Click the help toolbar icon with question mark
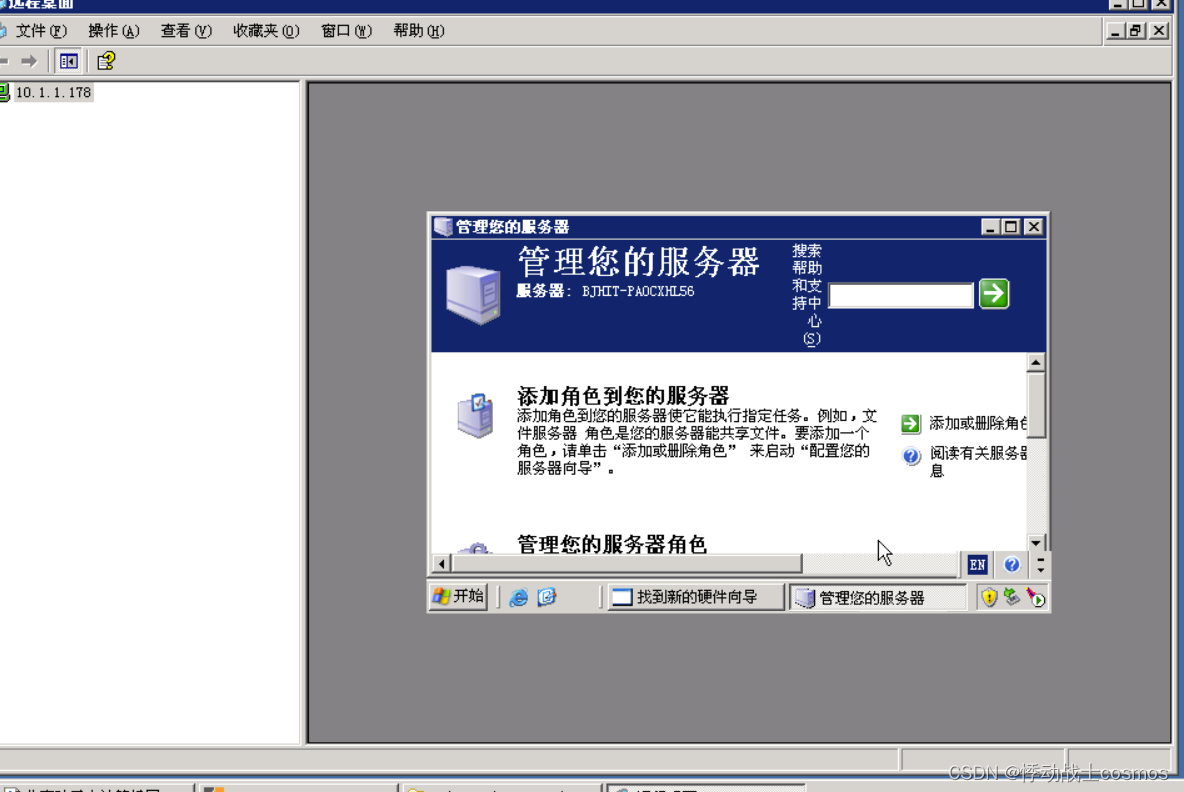This screenshot has width=1184, height=792. tap(106, 61)
